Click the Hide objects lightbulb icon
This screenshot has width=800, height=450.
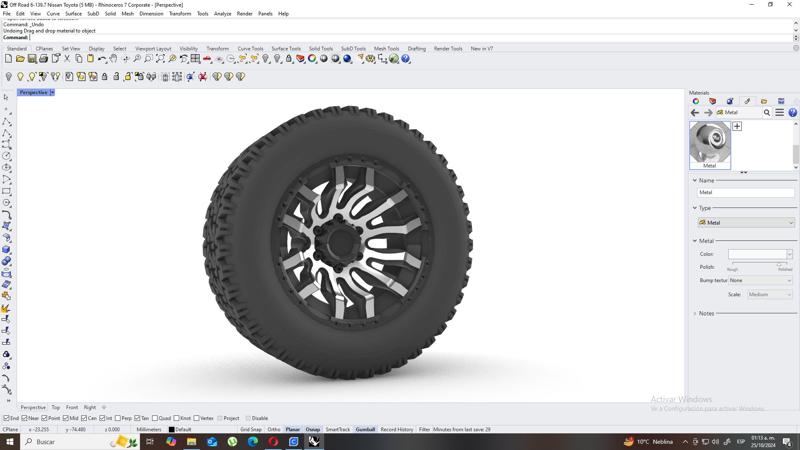point(8,77)
